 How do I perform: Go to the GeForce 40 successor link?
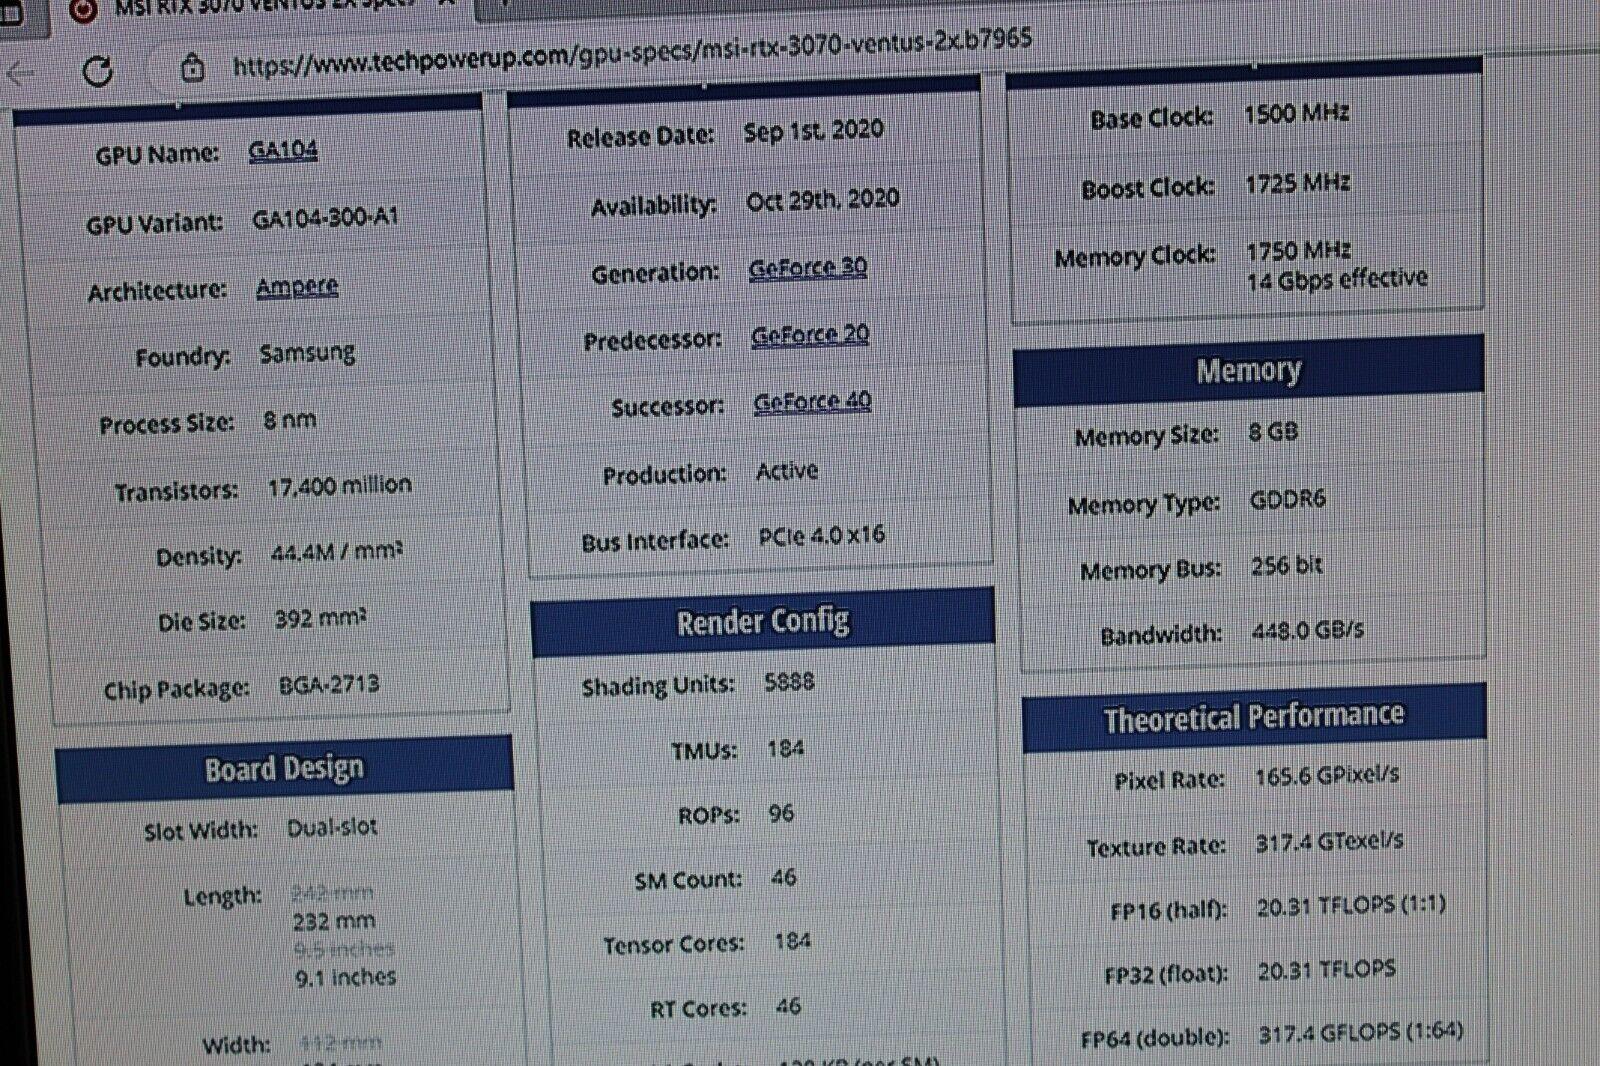tap(812, 402)
